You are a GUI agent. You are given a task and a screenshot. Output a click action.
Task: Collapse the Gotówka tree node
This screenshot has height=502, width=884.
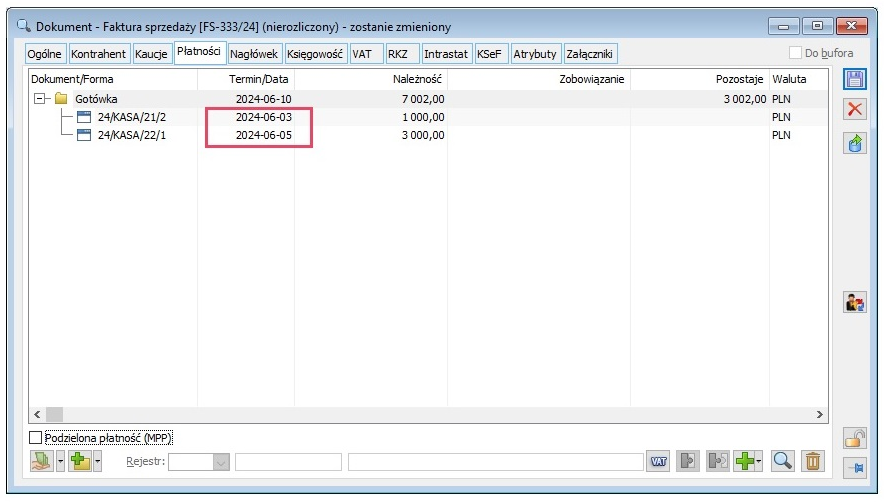(x=39, y=99)
